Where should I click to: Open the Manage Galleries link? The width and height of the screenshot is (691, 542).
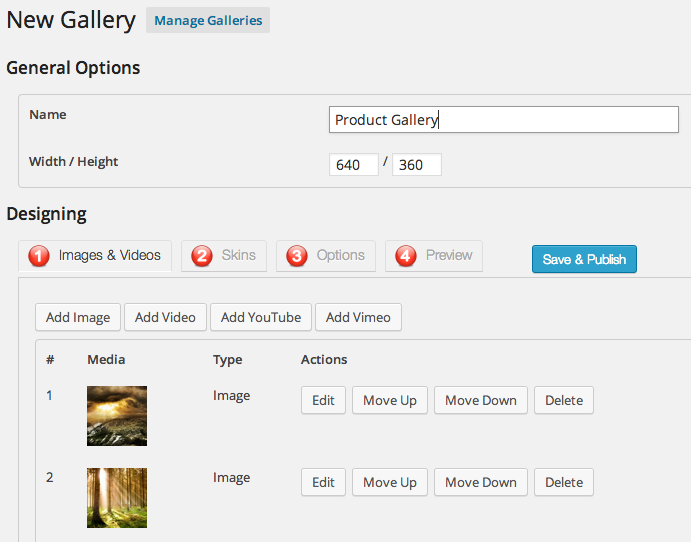pyautogui.click(x=208, y=20)
